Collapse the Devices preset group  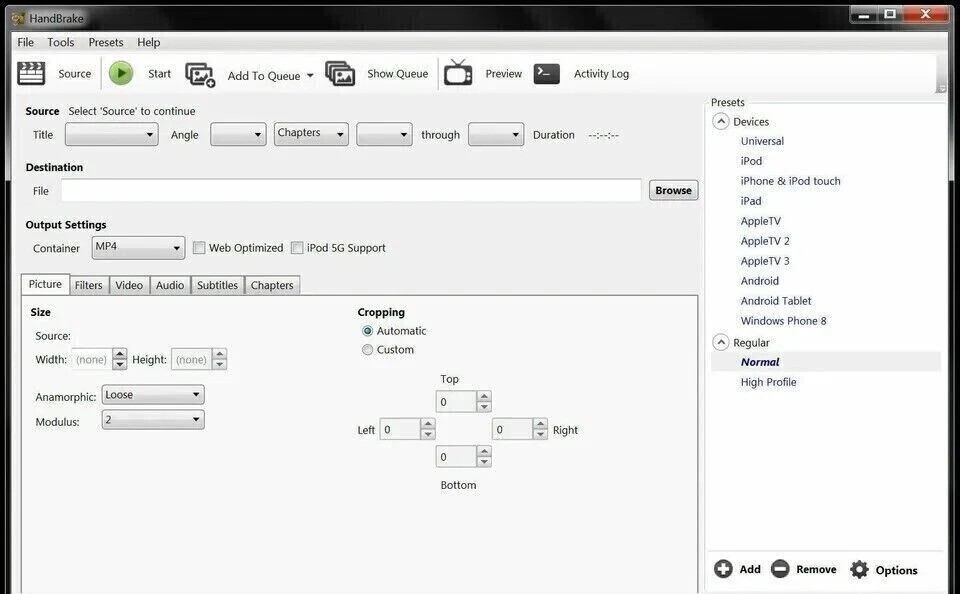point(721,121)
